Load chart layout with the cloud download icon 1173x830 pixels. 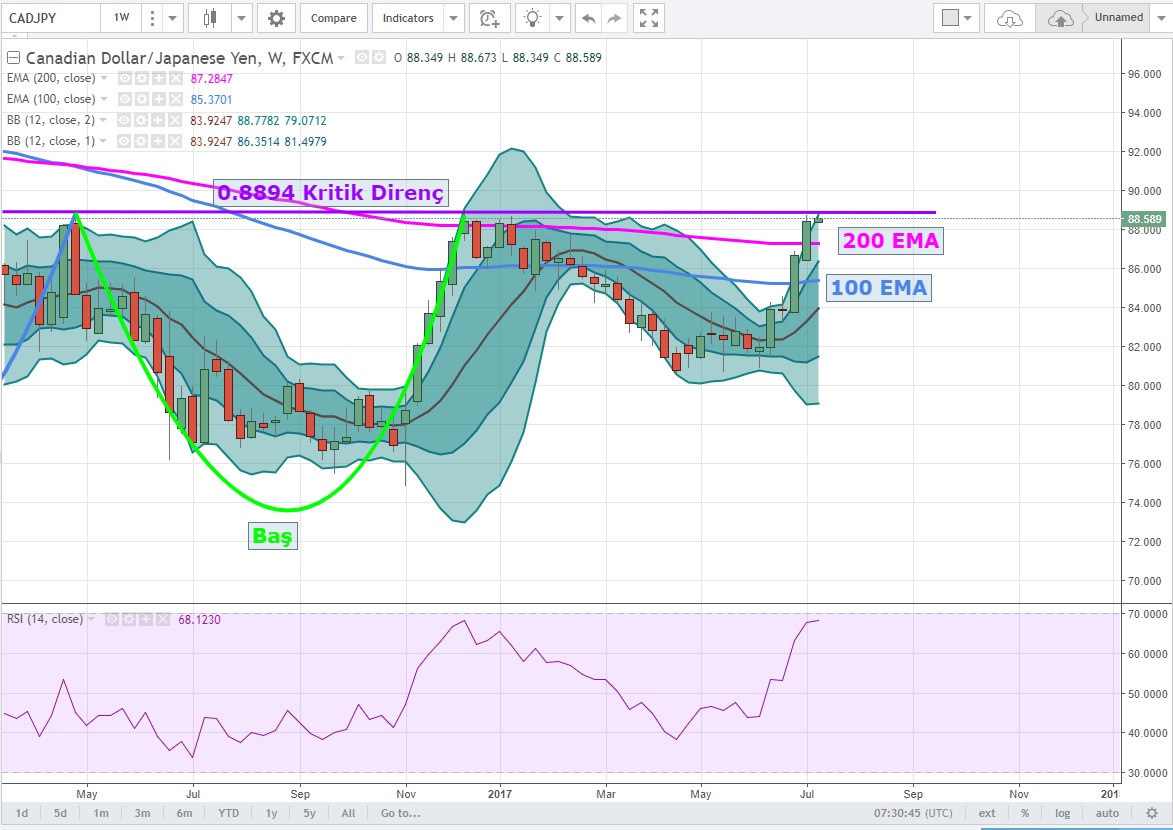[x=1010, y=18]
